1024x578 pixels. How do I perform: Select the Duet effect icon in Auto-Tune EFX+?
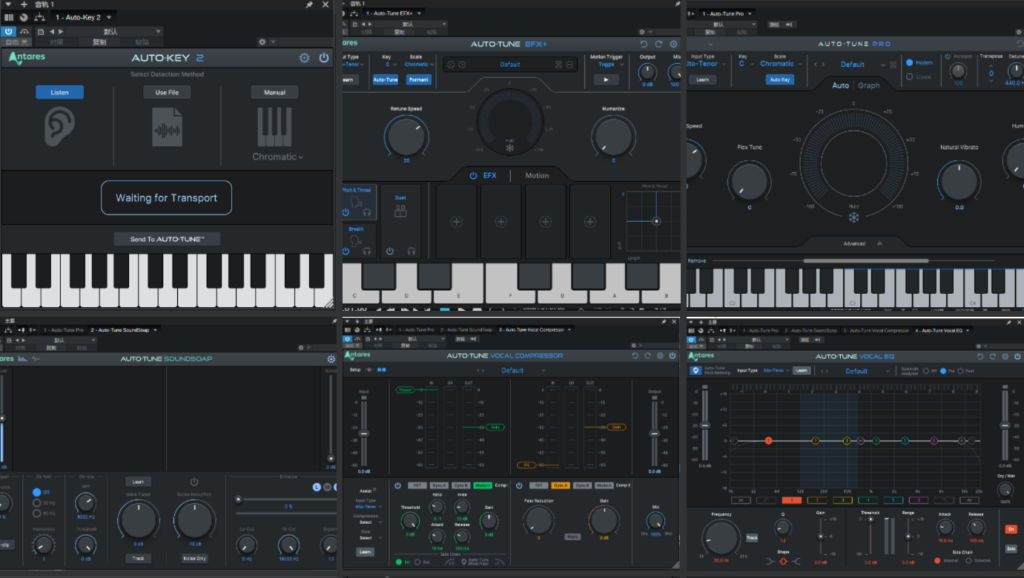click(x=400, y=210)
